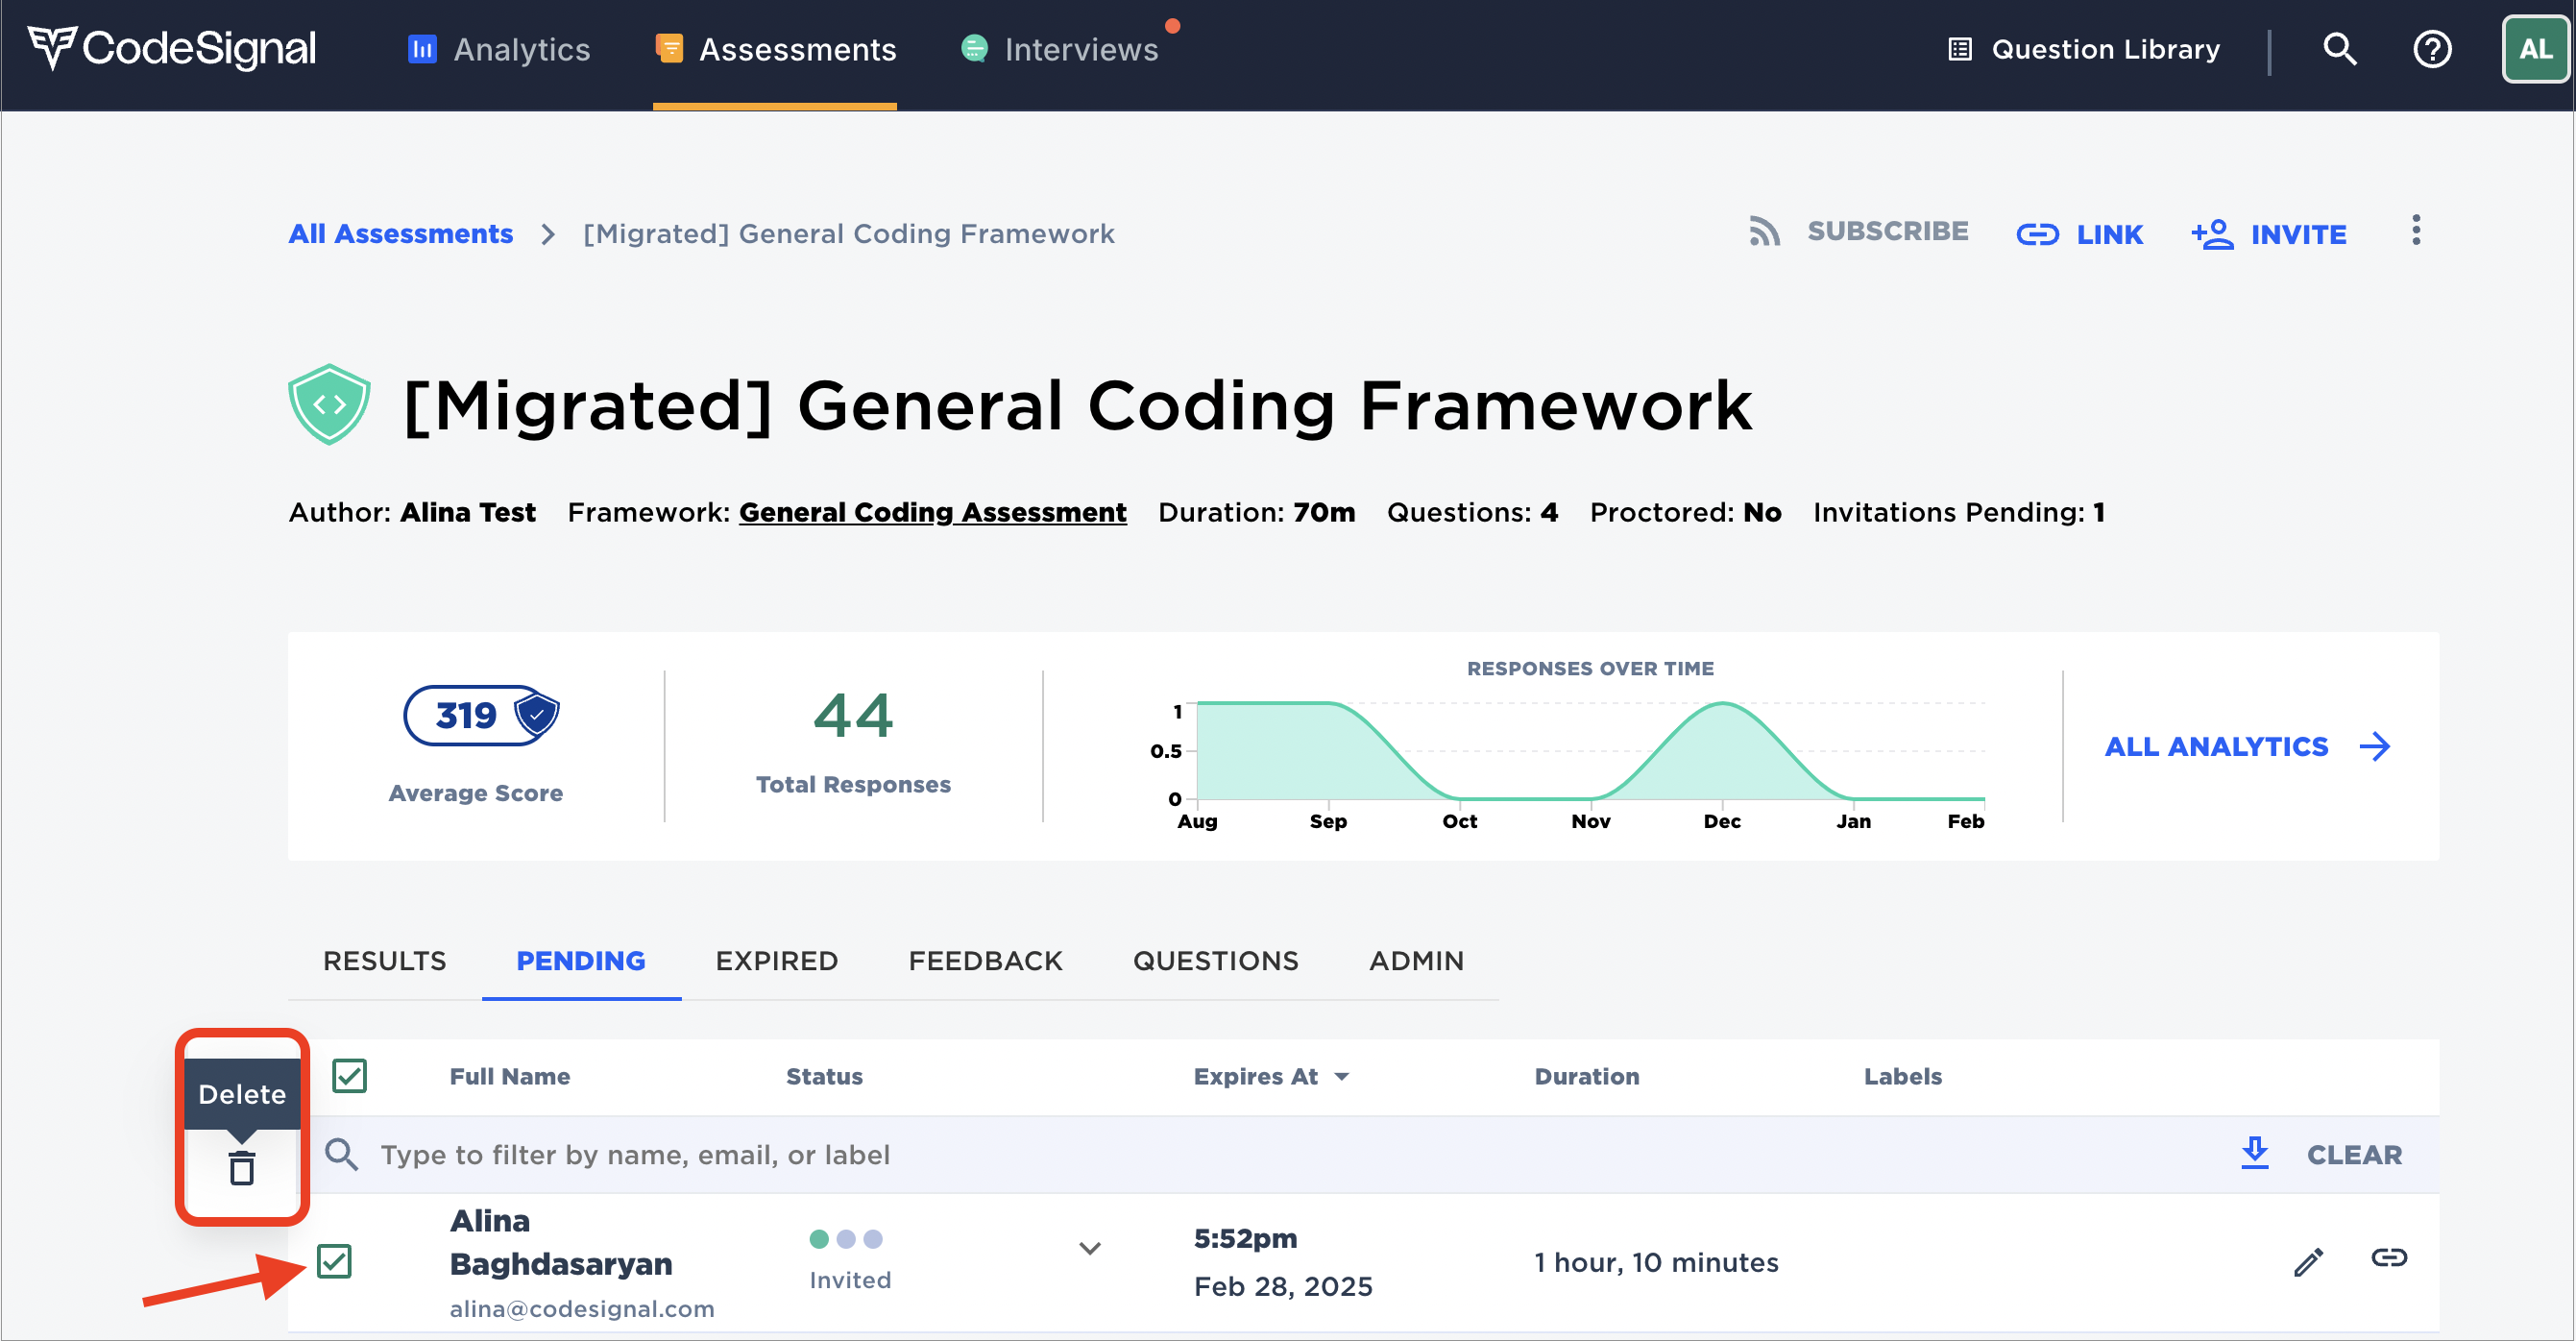2576x1341 pixels.
Task: Click the pencil edit icon in Alina's row
Action: pyautogui.click(x=2308, y=1261)
